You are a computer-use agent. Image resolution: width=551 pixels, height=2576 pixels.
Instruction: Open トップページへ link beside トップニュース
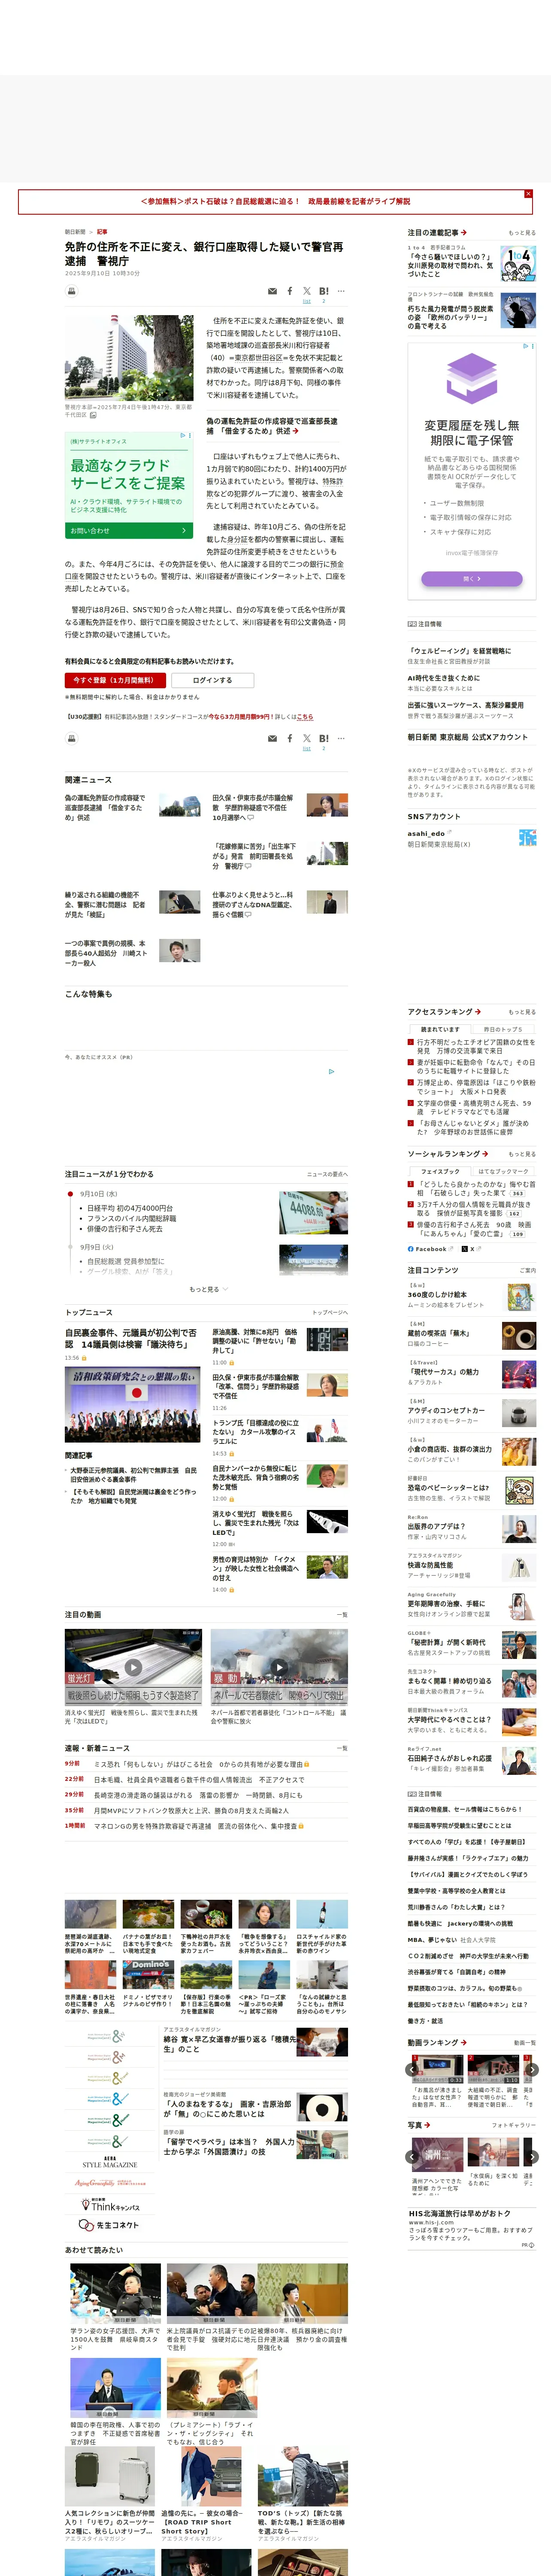(330, 1312)
